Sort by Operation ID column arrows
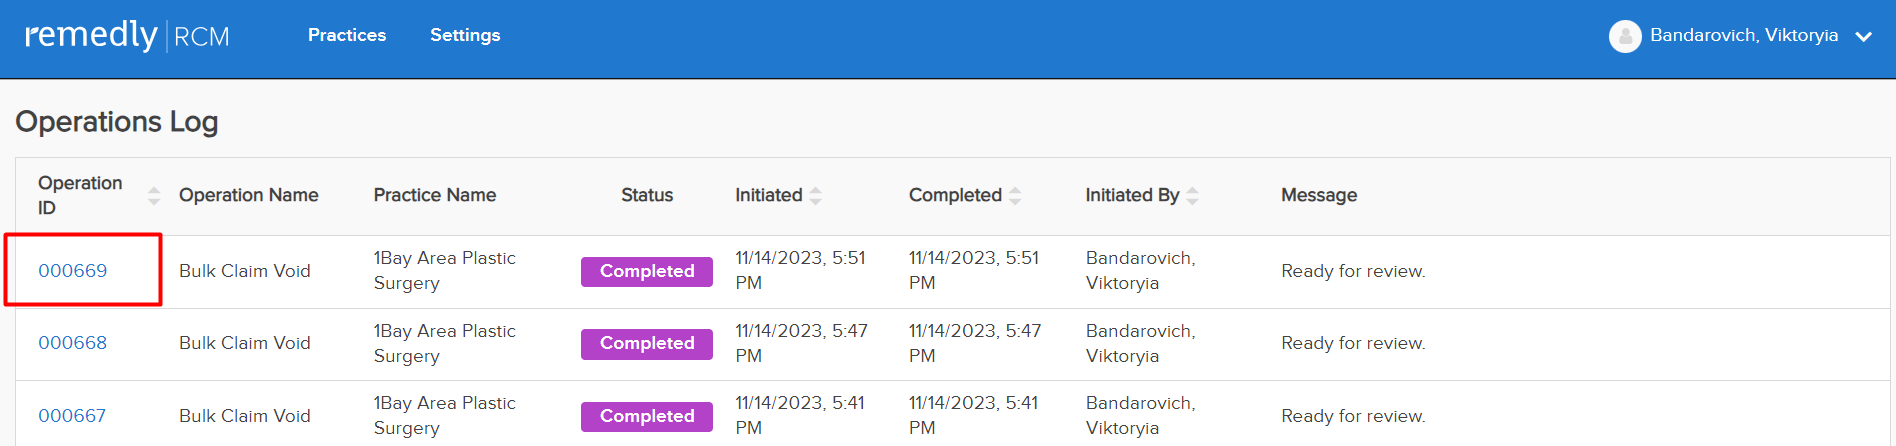This screenshot has height=446, width=1896. (153, 195)
